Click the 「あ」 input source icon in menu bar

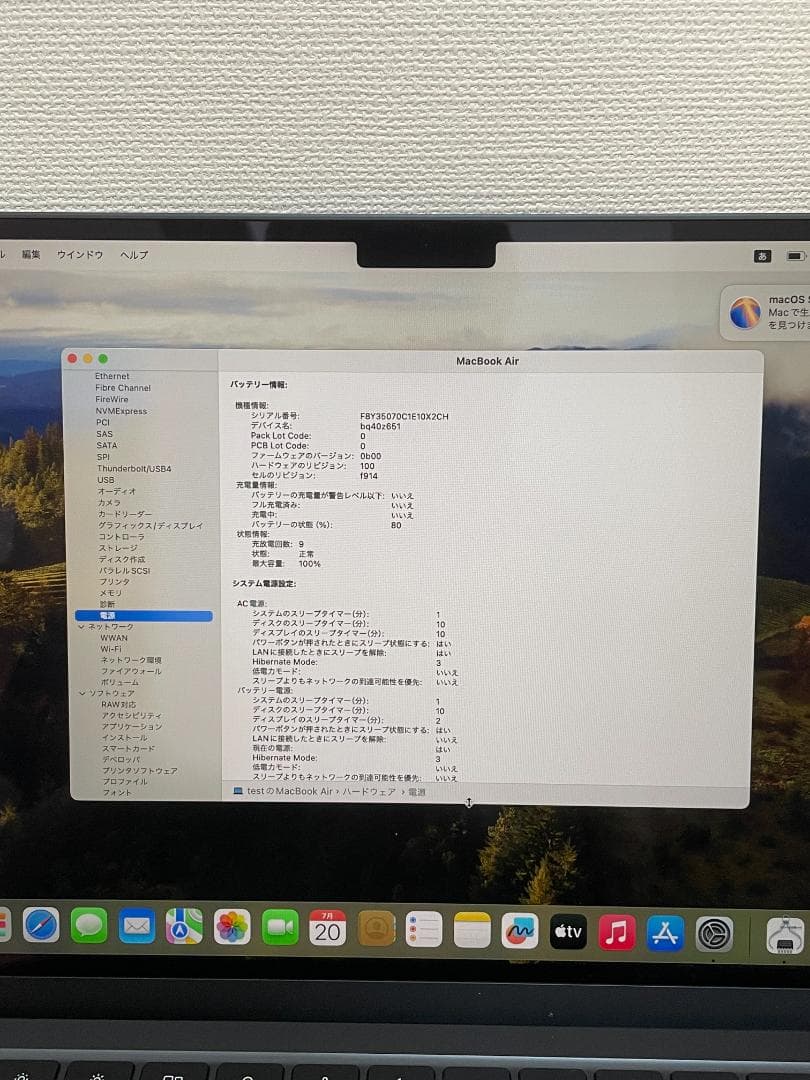coord(764,256)
